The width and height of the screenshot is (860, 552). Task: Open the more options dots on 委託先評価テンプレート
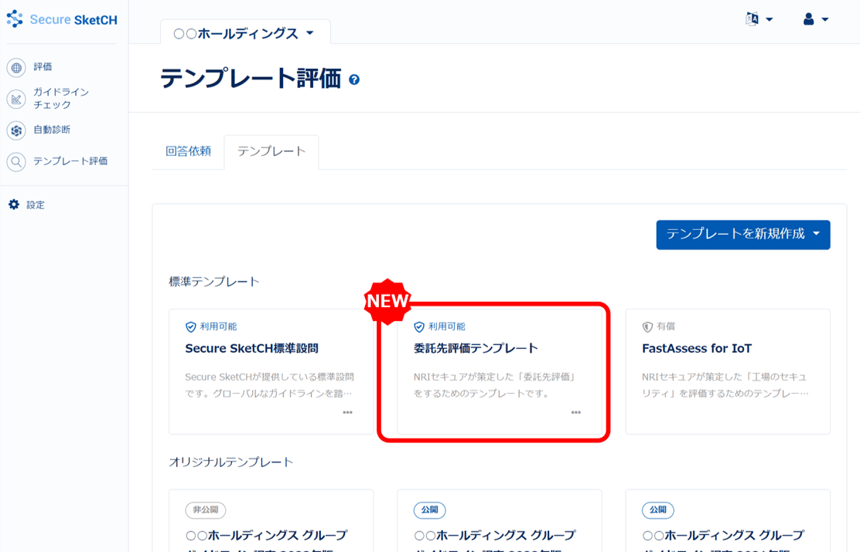(576, 412)
